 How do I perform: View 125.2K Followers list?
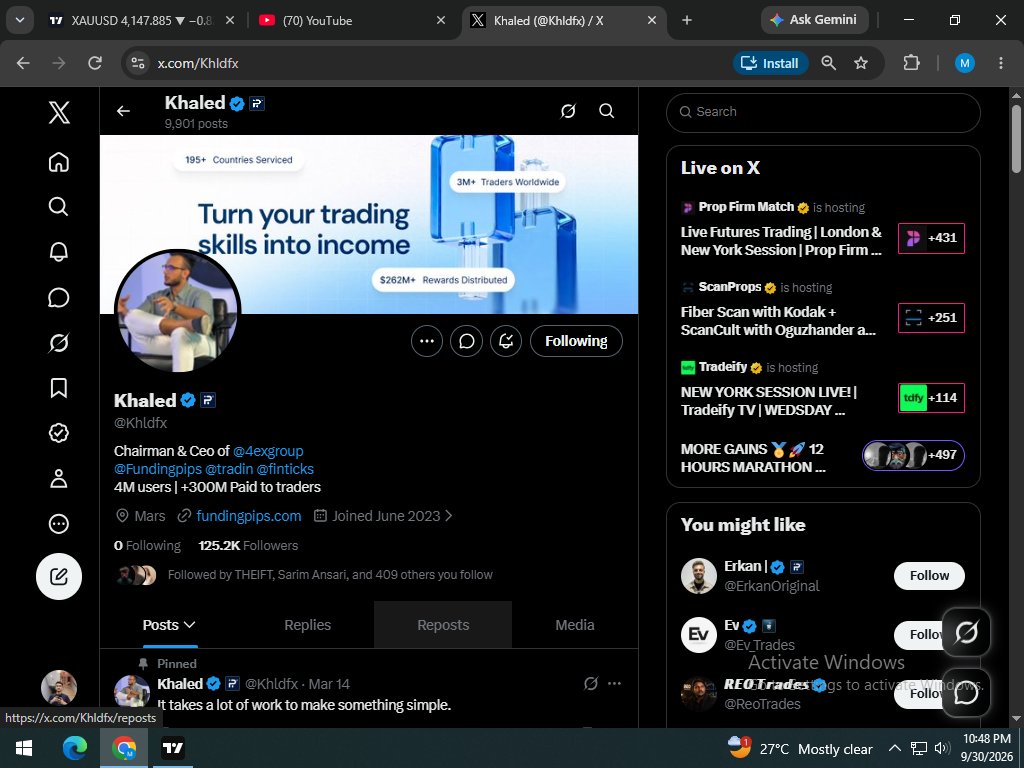pos(248,545)
